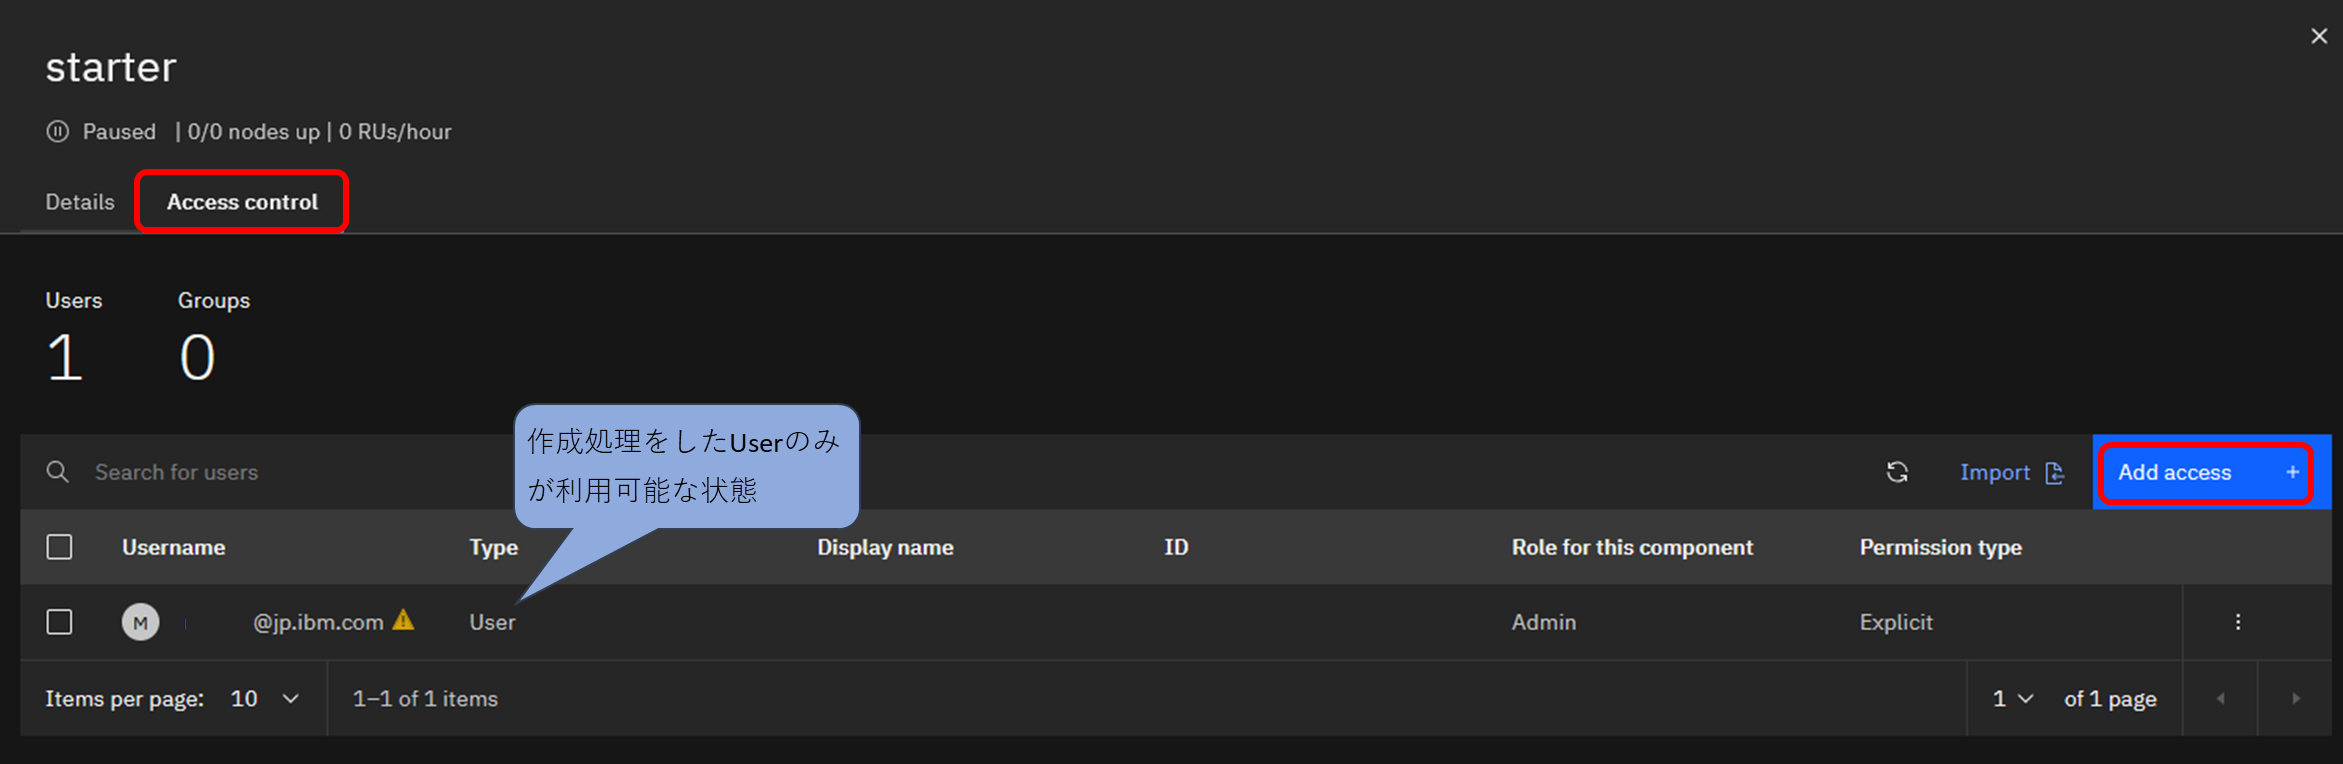Open the Items per page dropdown
The image size is (2343, 764).
(265, 698)
